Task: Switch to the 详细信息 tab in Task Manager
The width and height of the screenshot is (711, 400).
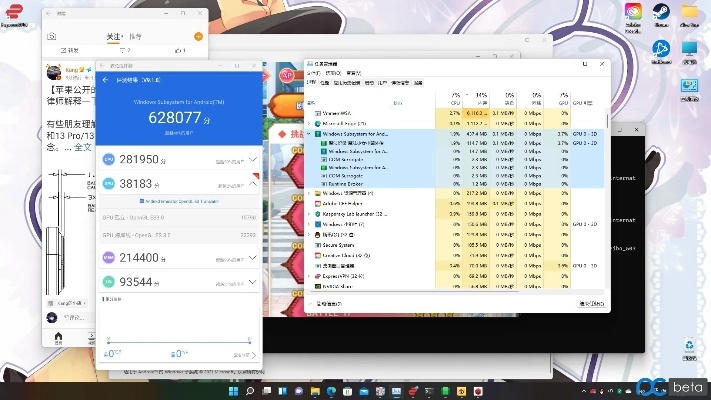Action: point(399,83)
